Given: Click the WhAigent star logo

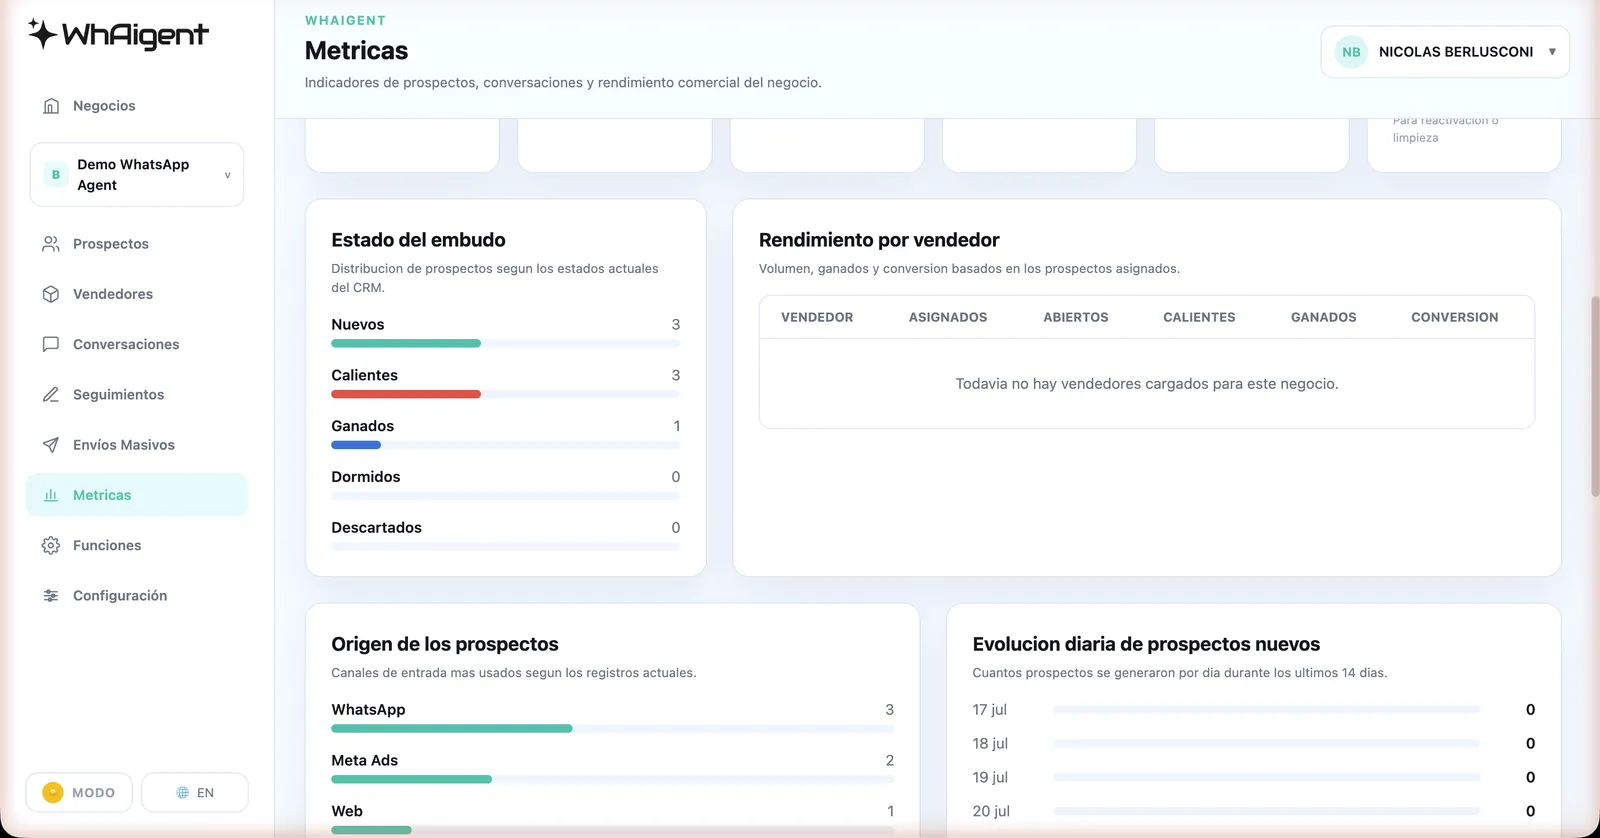Looking at the screenshot, I should point(42,34).
